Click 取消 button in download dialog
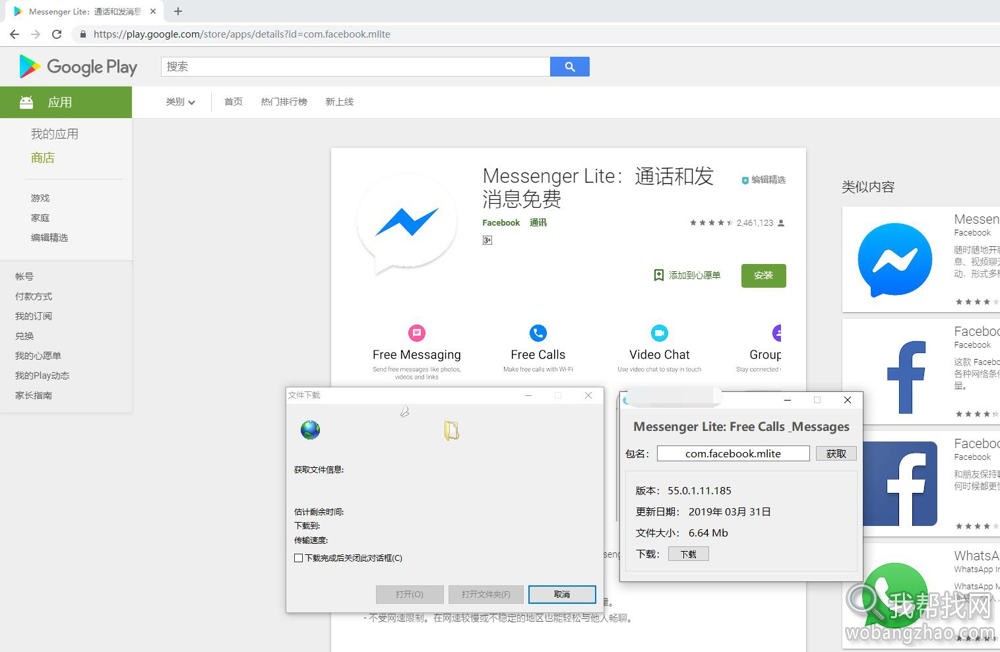The height and width of the screenshot is (652, 1000). pos(562,595)
